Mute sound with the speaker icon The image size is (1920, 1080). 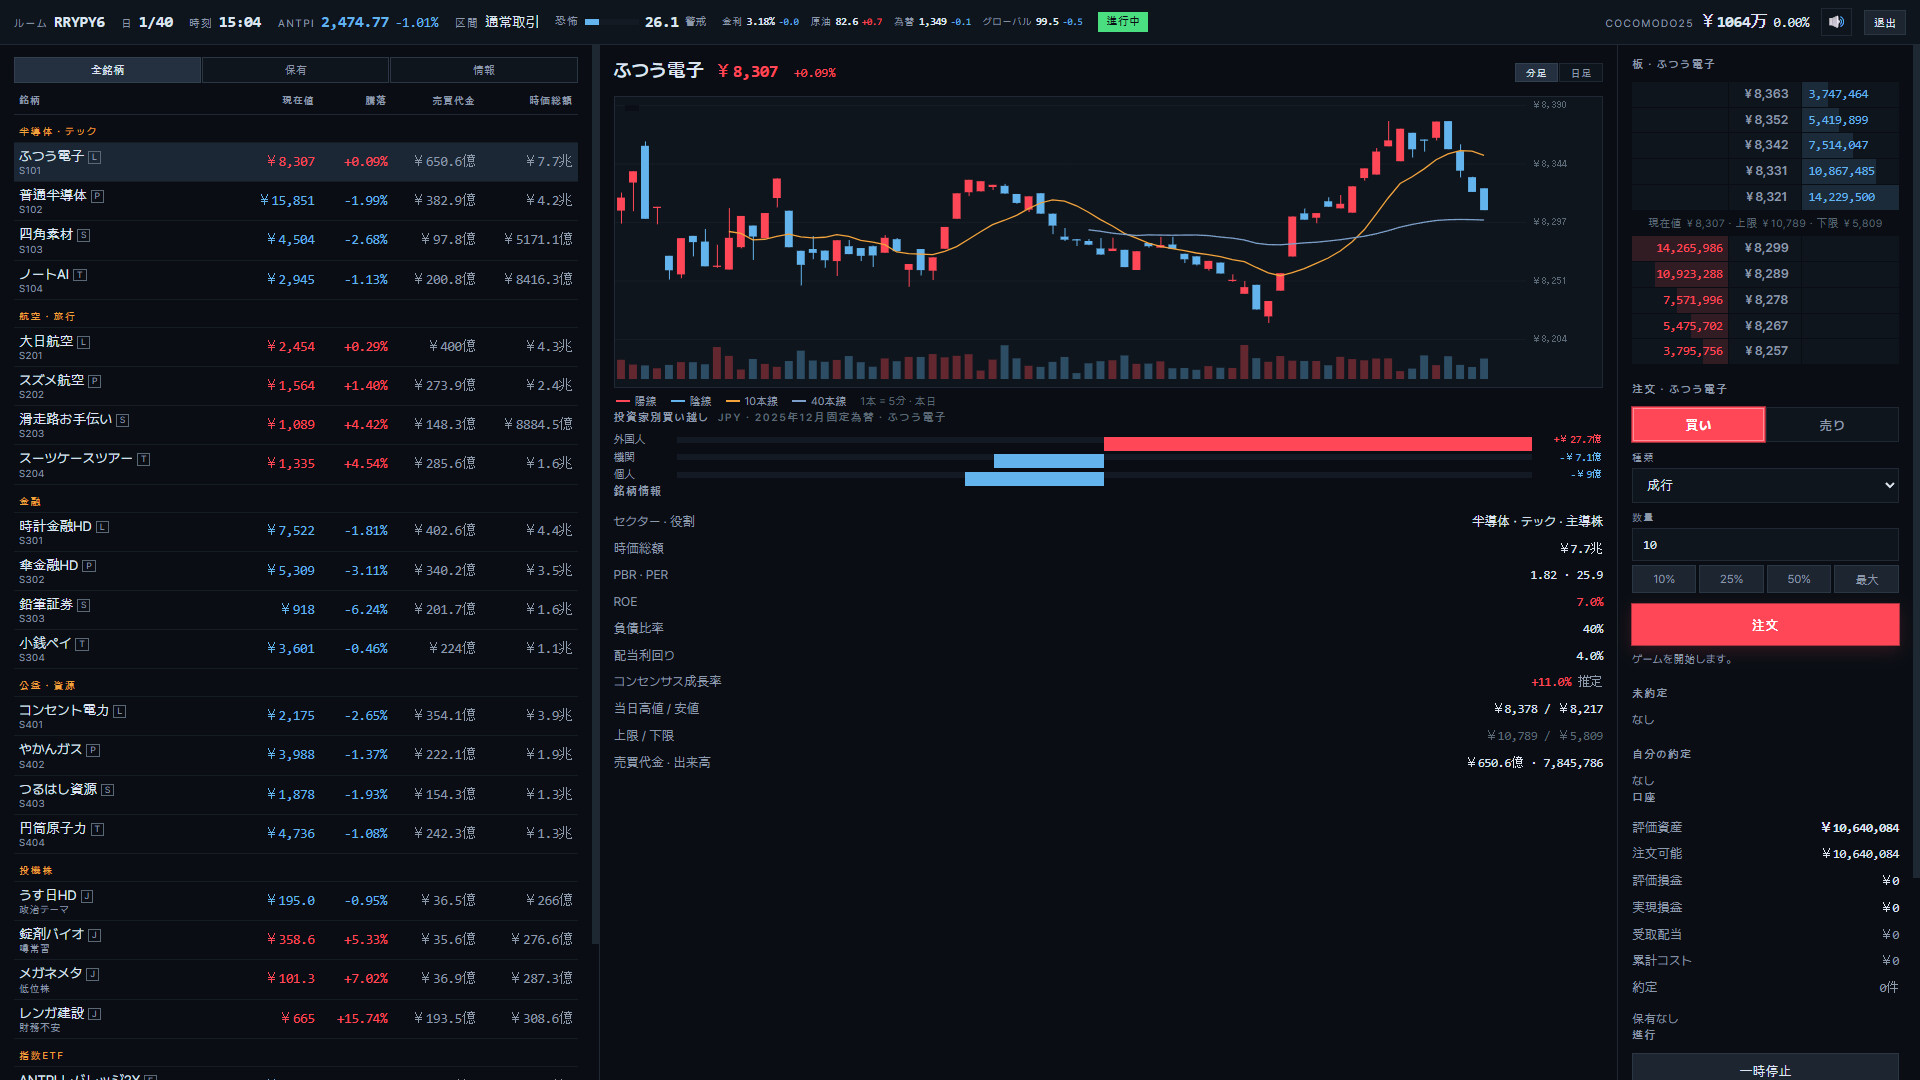coord(1836,22)
